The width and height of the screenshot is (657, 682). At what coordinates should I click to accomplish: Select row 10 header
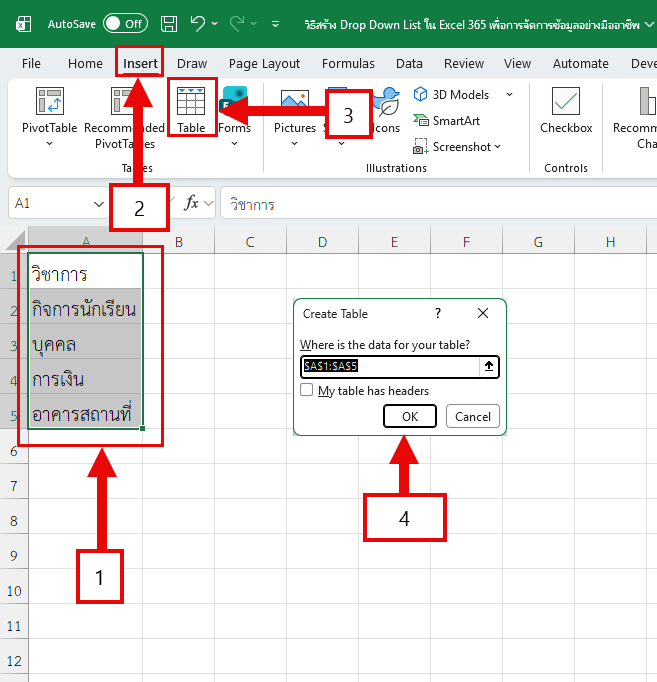pyautogui.click(x=14, y=591)
